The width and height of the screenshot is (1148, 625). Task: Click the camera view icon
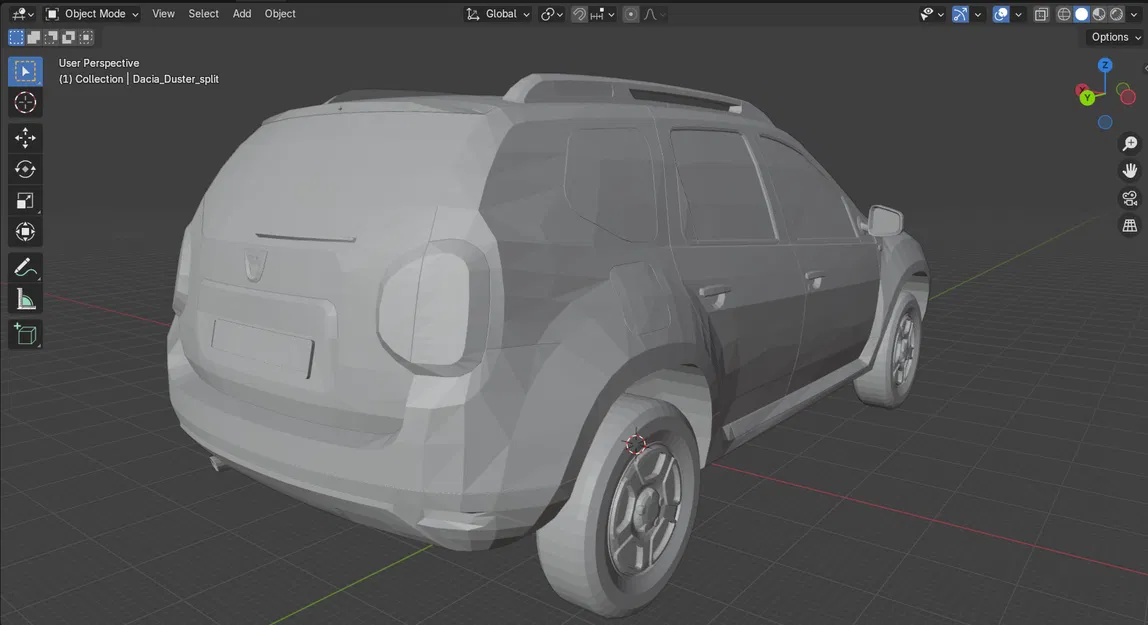point(1130,197)
